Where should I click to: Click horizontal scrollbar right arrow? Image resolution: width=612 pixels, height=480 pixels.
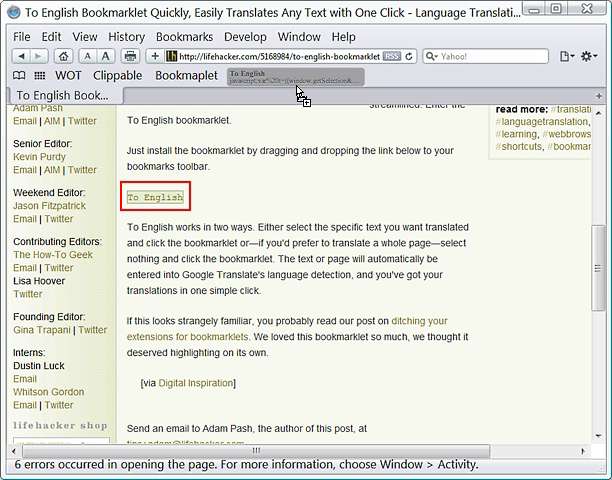583,451
